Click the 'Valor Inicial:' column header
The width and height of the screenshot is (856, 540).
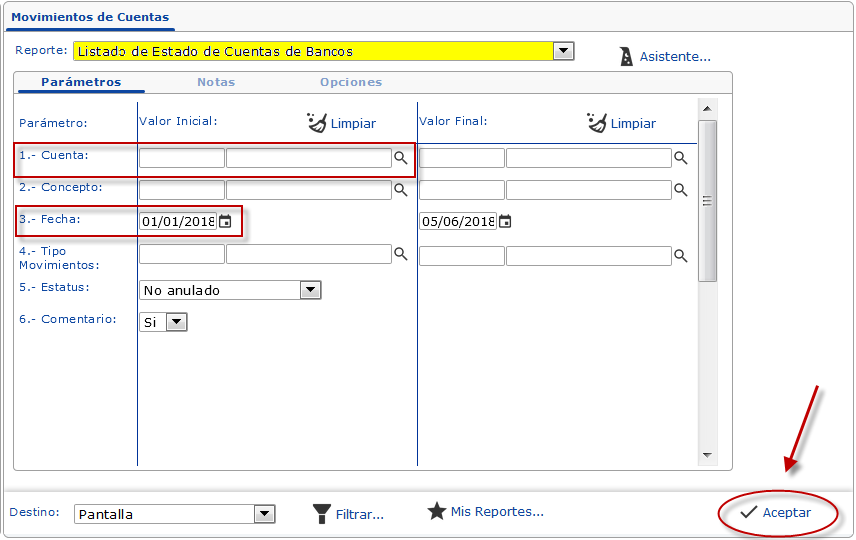[178, 121]
